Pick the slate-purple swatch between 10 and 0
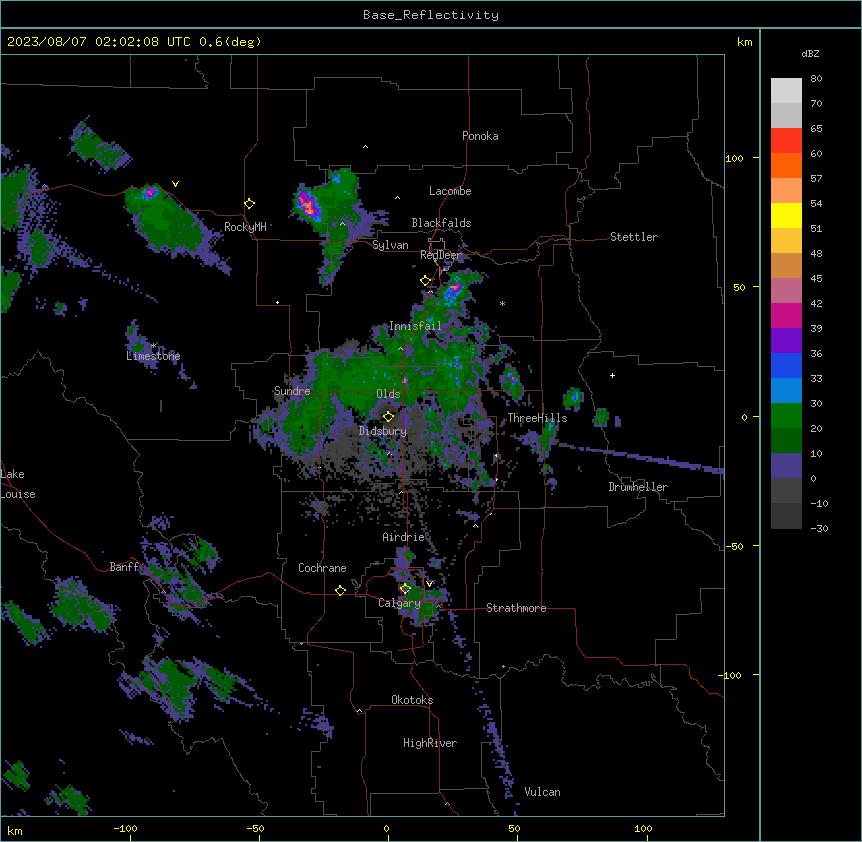The width and height of the screenshot is (862, 842). coord(786,466)
